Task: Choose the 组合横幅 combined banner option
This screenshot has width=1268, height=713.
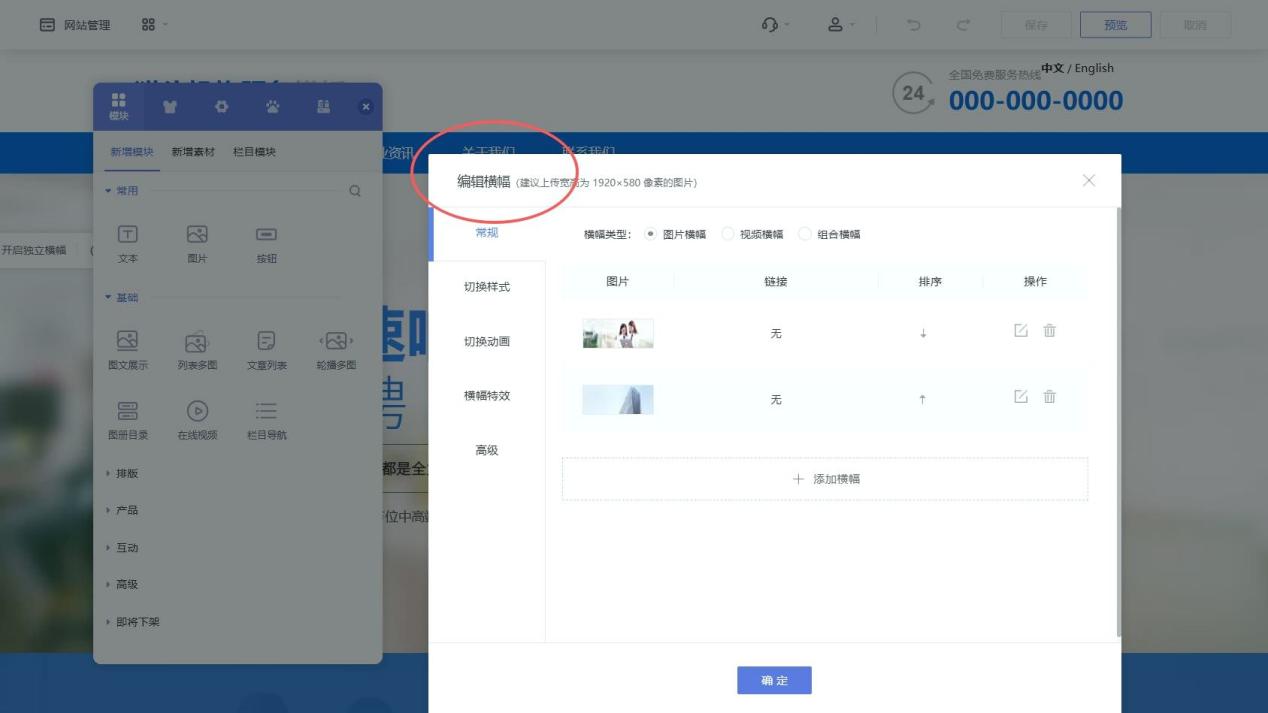Action: click(805, 234)
